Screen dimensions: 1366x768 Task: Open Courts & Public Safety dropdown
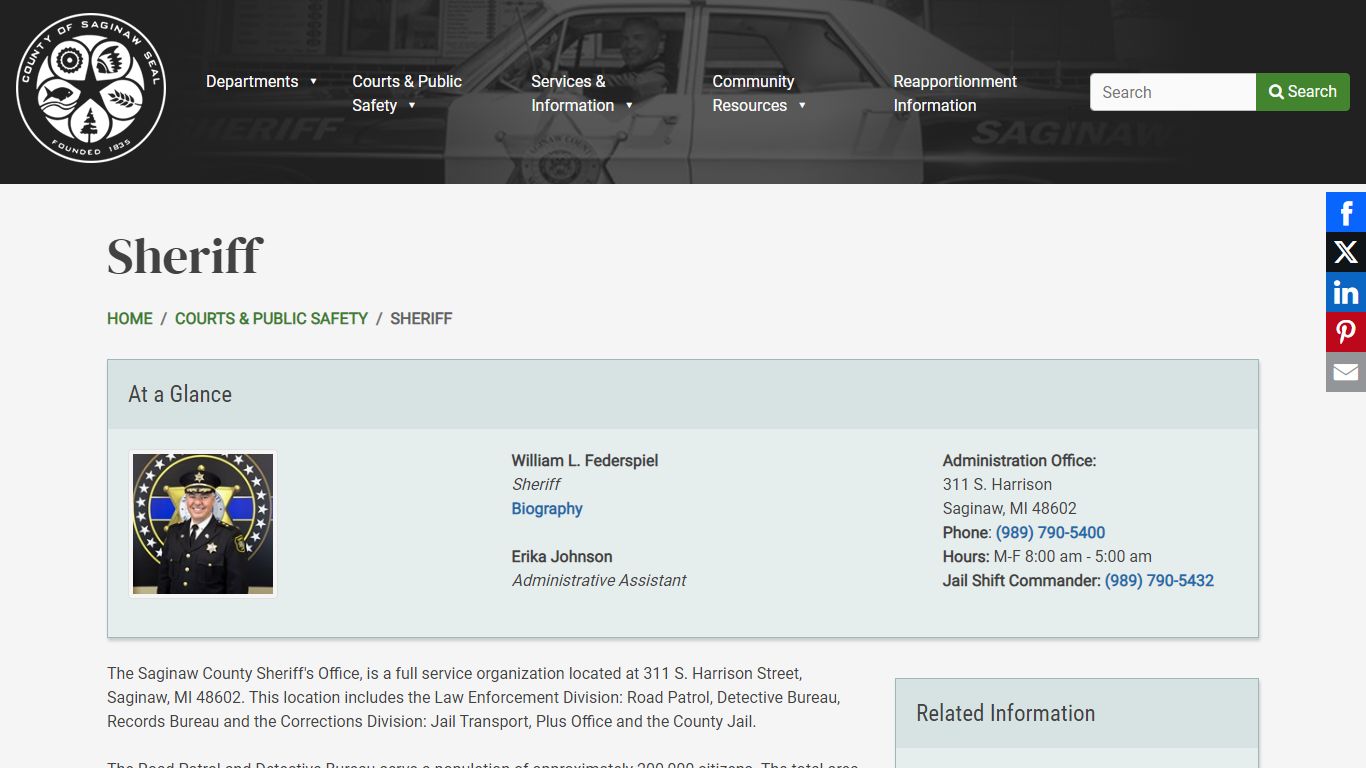(x=406, y=93)
